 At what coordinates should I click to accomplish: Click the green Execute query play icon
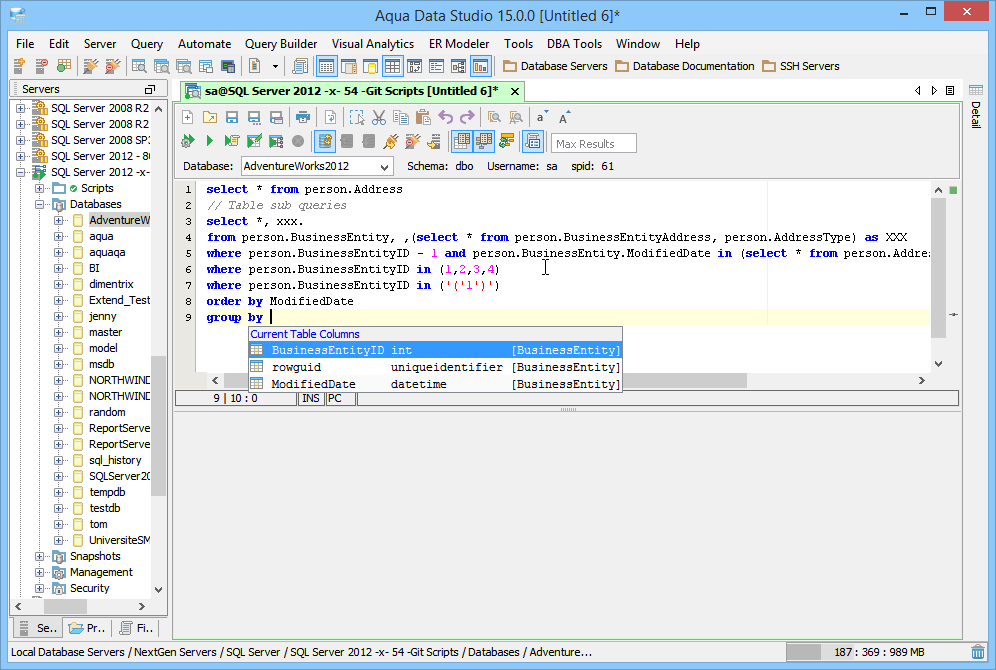coord(209,142)
